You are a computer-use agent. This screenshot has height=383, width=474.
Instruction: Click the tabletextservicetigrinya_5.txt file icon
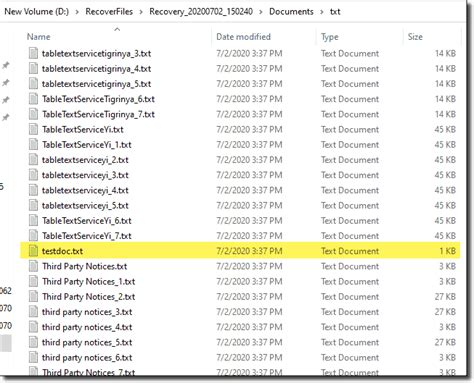(x=33, y=84)
